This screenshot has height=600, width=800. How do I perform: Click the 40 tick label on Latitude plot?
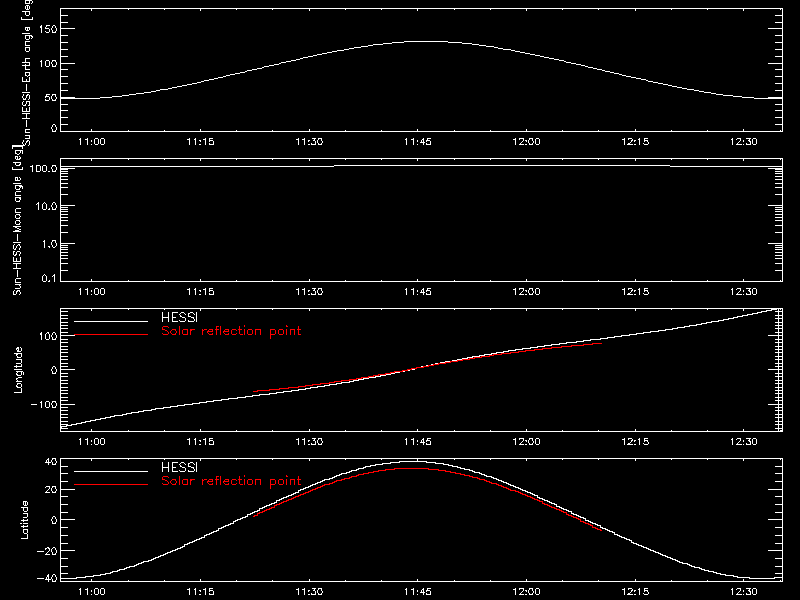click(x=51, y=462)
